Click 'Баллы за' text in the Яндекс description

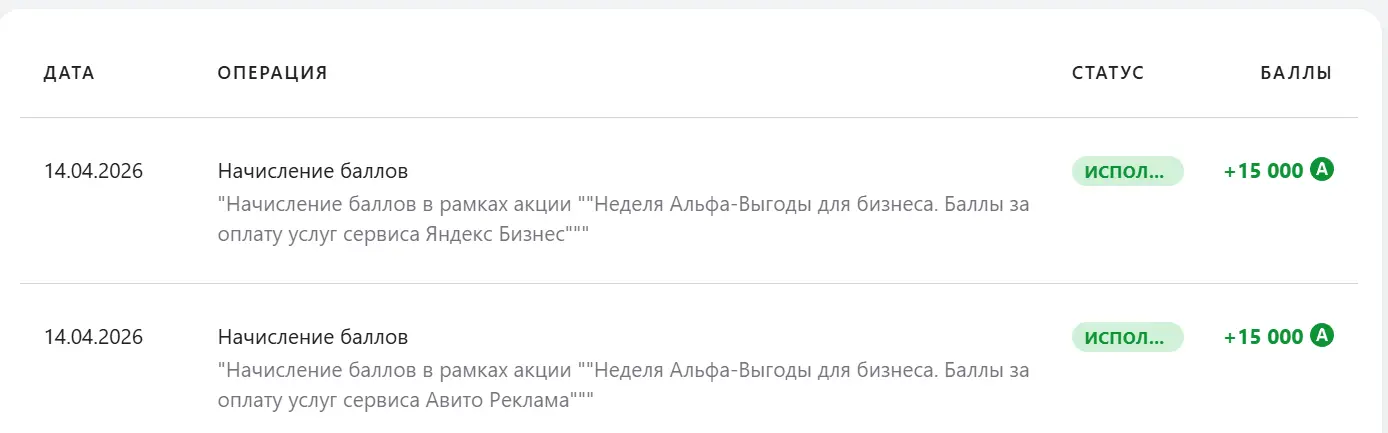[988, 204]
